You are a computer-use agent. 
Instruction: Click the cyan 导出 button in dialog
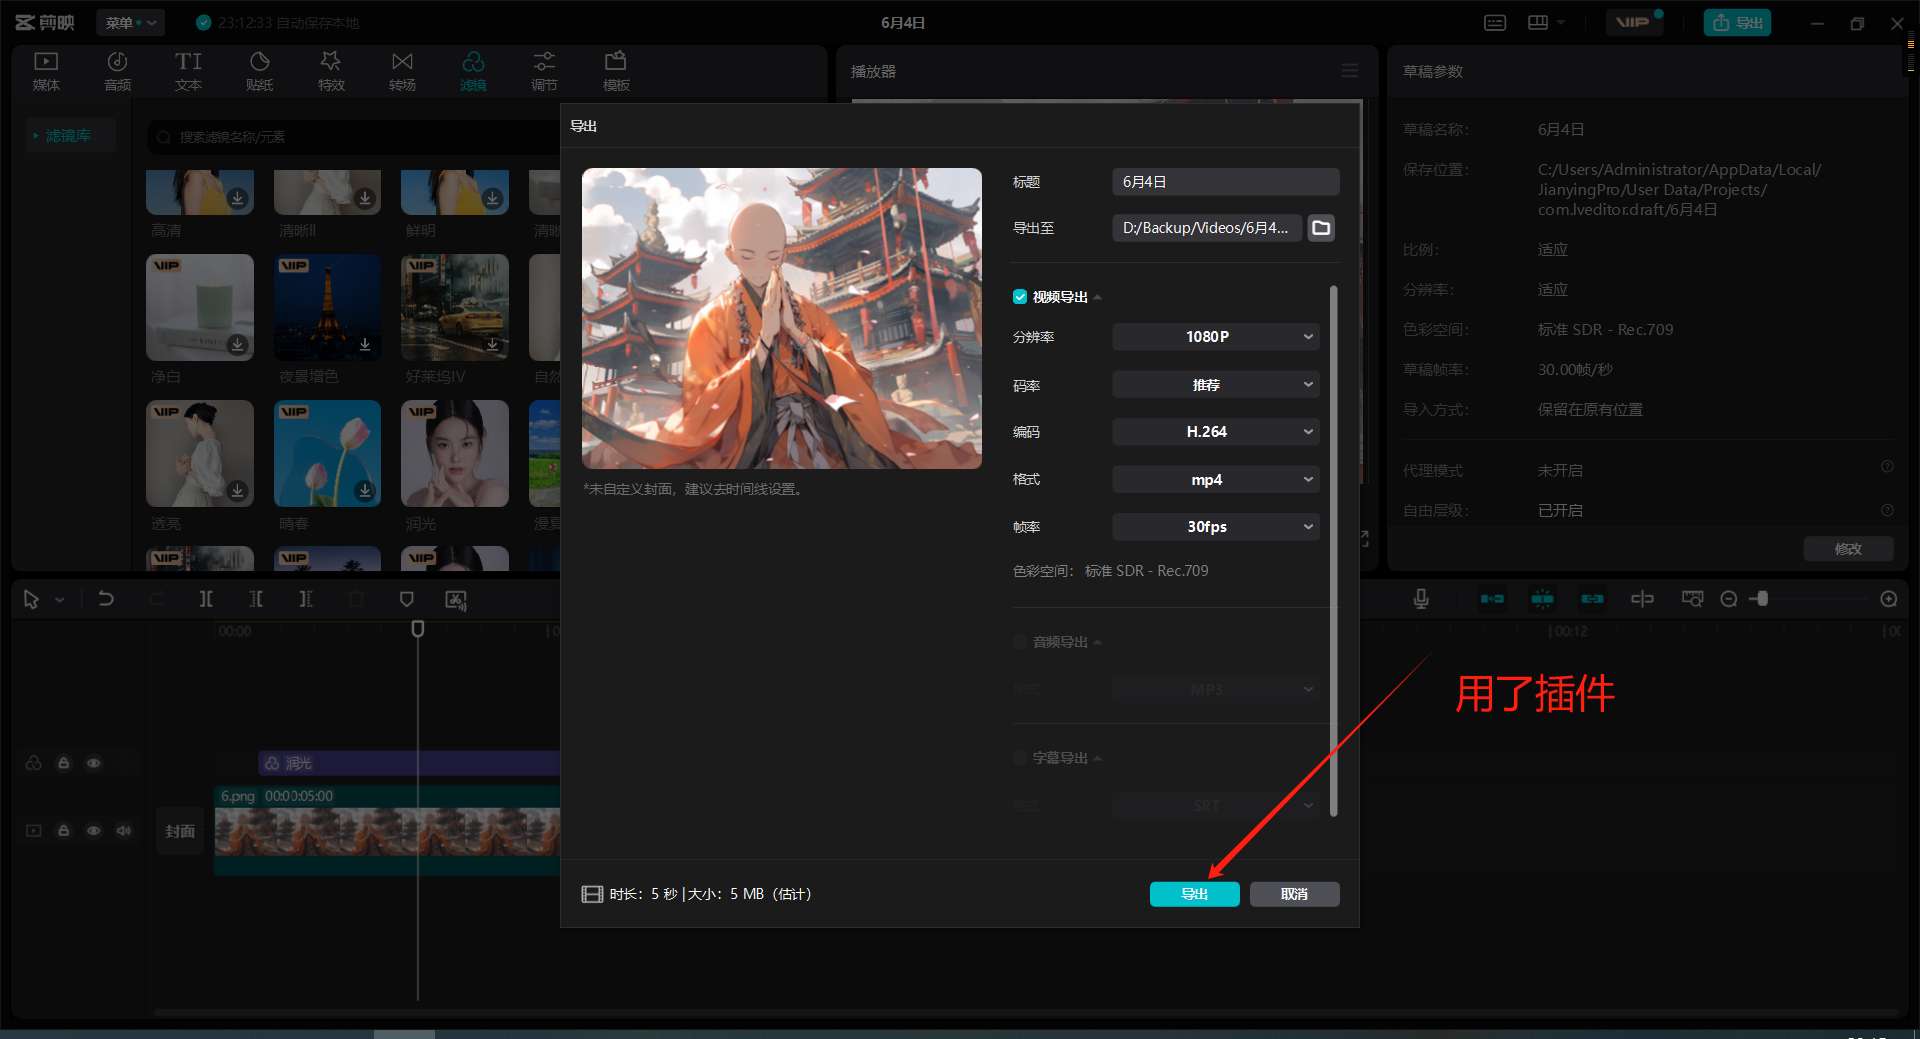point(1194,894)
